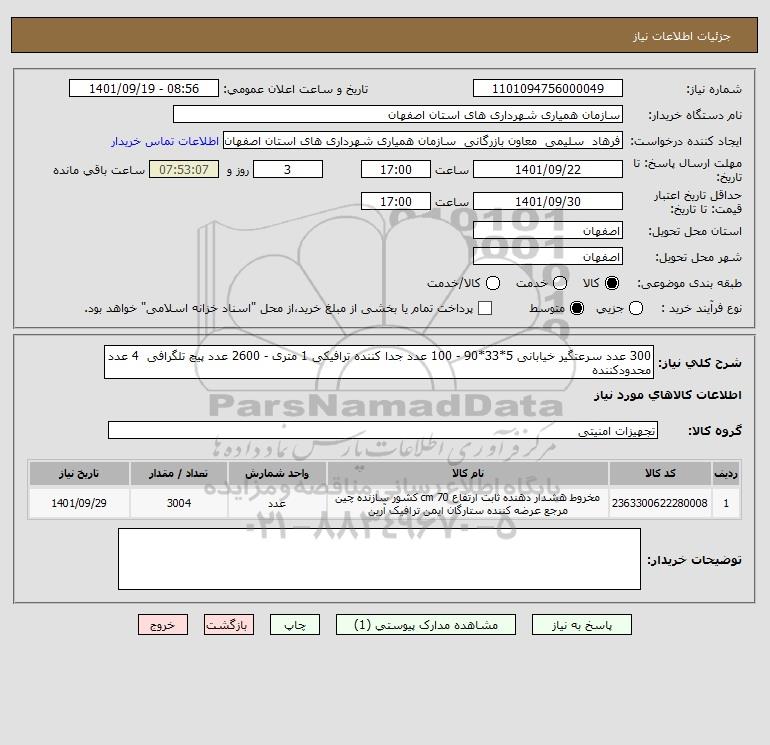
Task: Click the شماره نیاز number field
Action: pyautogui.click(x=548, y=88)
